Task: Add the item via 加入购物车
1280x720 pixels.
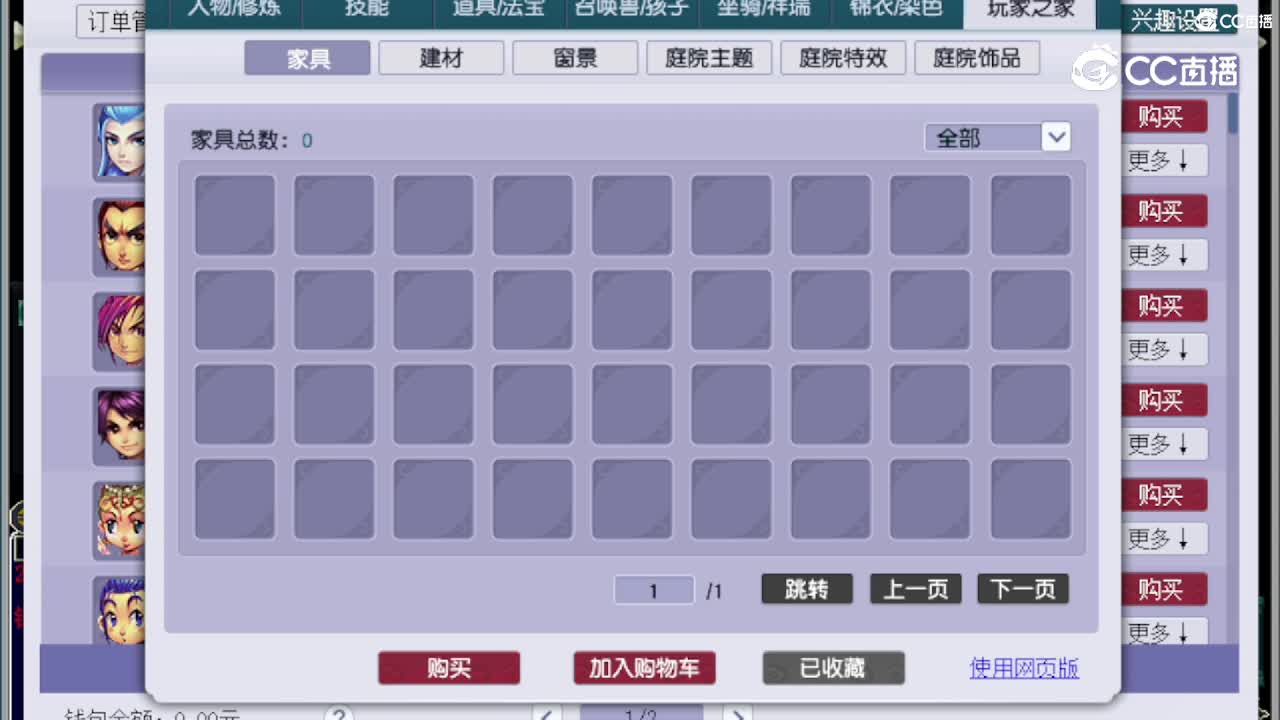Action: coord(644,668)
